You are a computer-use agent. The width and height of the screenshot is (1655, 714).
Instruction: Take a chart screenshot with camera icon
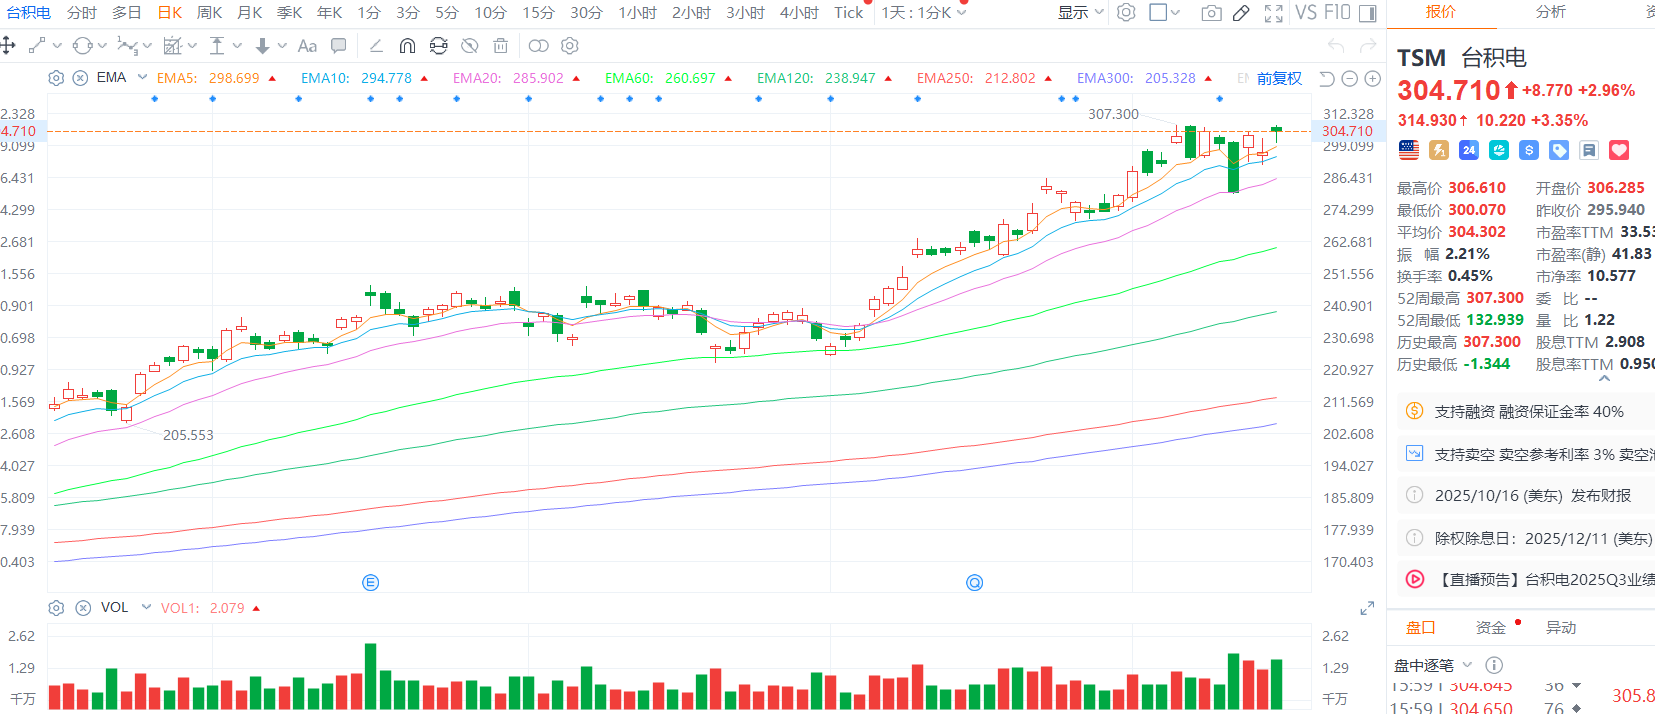tap(1211, 12)
